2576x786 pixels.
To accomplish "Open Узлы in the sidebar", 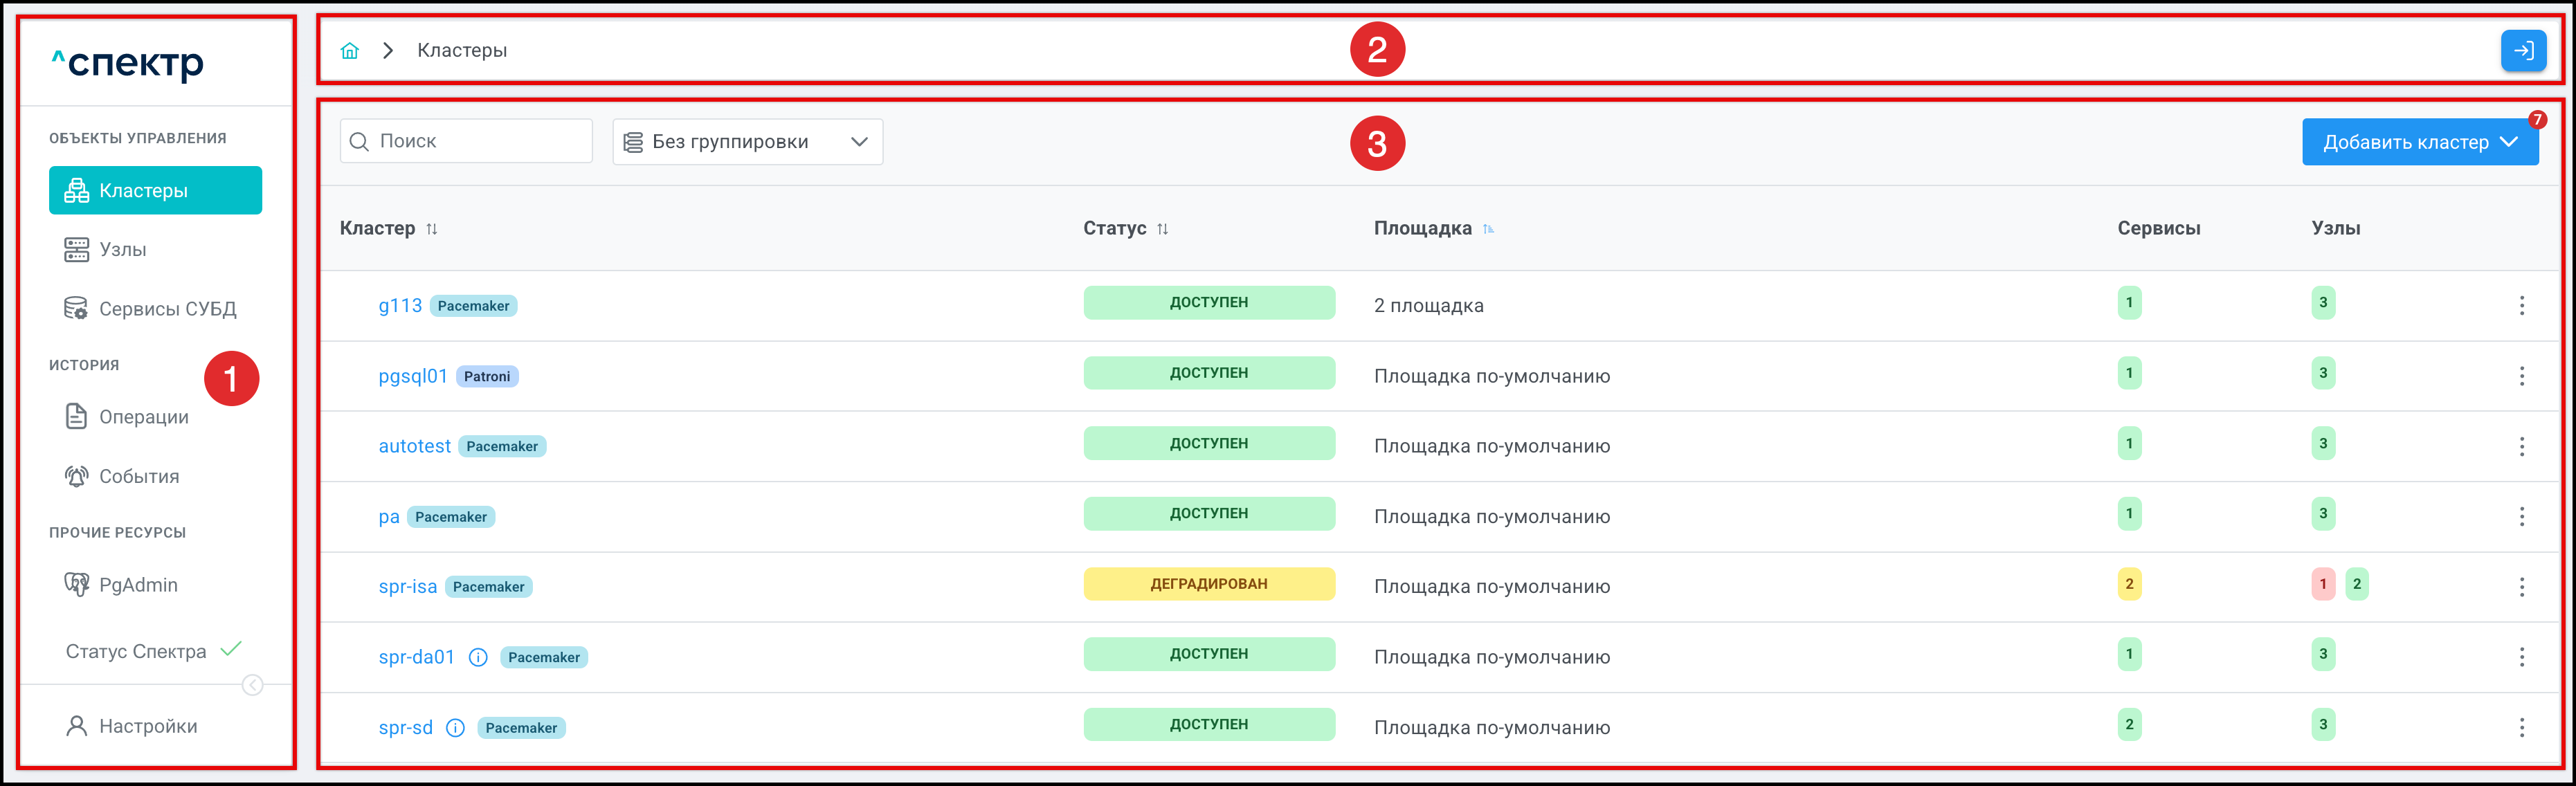I will pyautogui.click(x=122, y=249).
